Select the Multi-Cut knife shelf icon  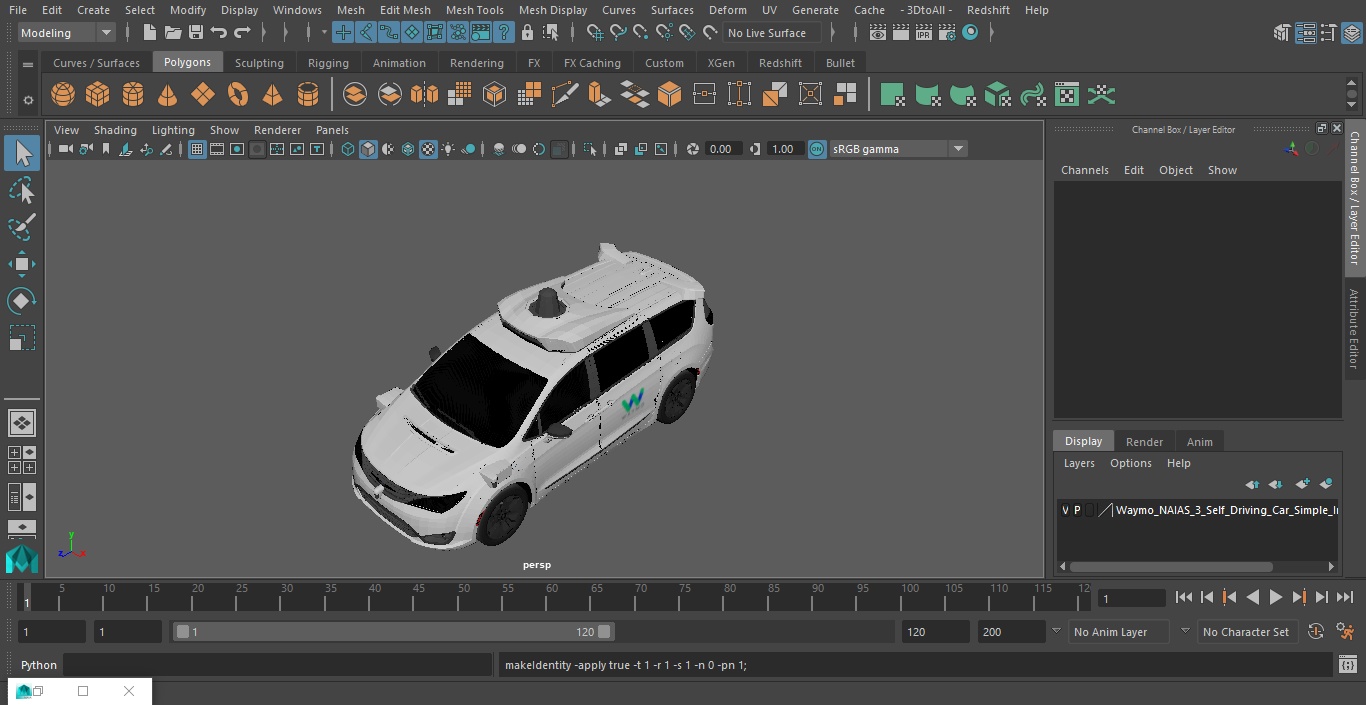click(x=565, y=95)
